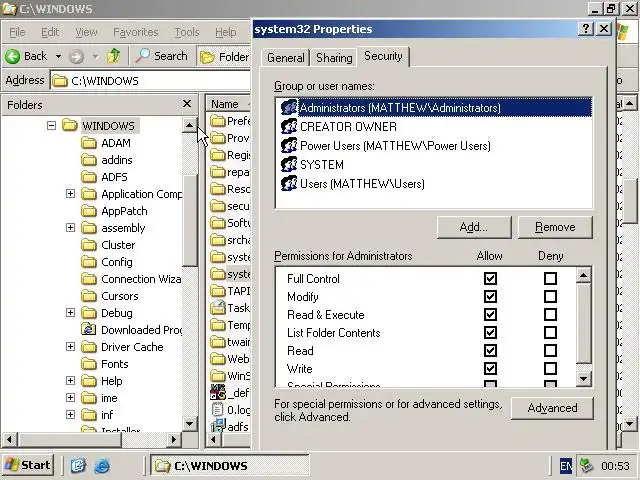Check Deny for Read permission
This screenshot has width=640, height=480.
point(550,351)
